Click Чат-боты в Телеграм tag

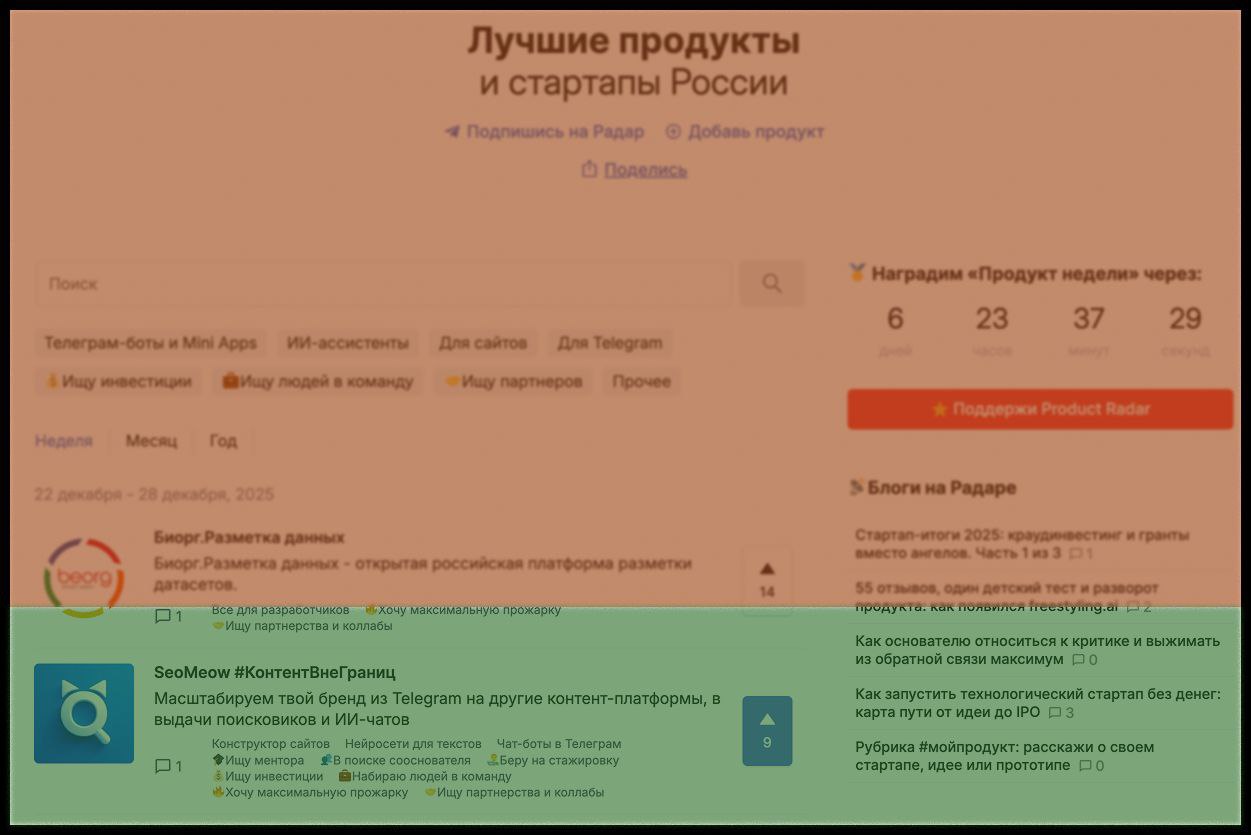point(559,744)
